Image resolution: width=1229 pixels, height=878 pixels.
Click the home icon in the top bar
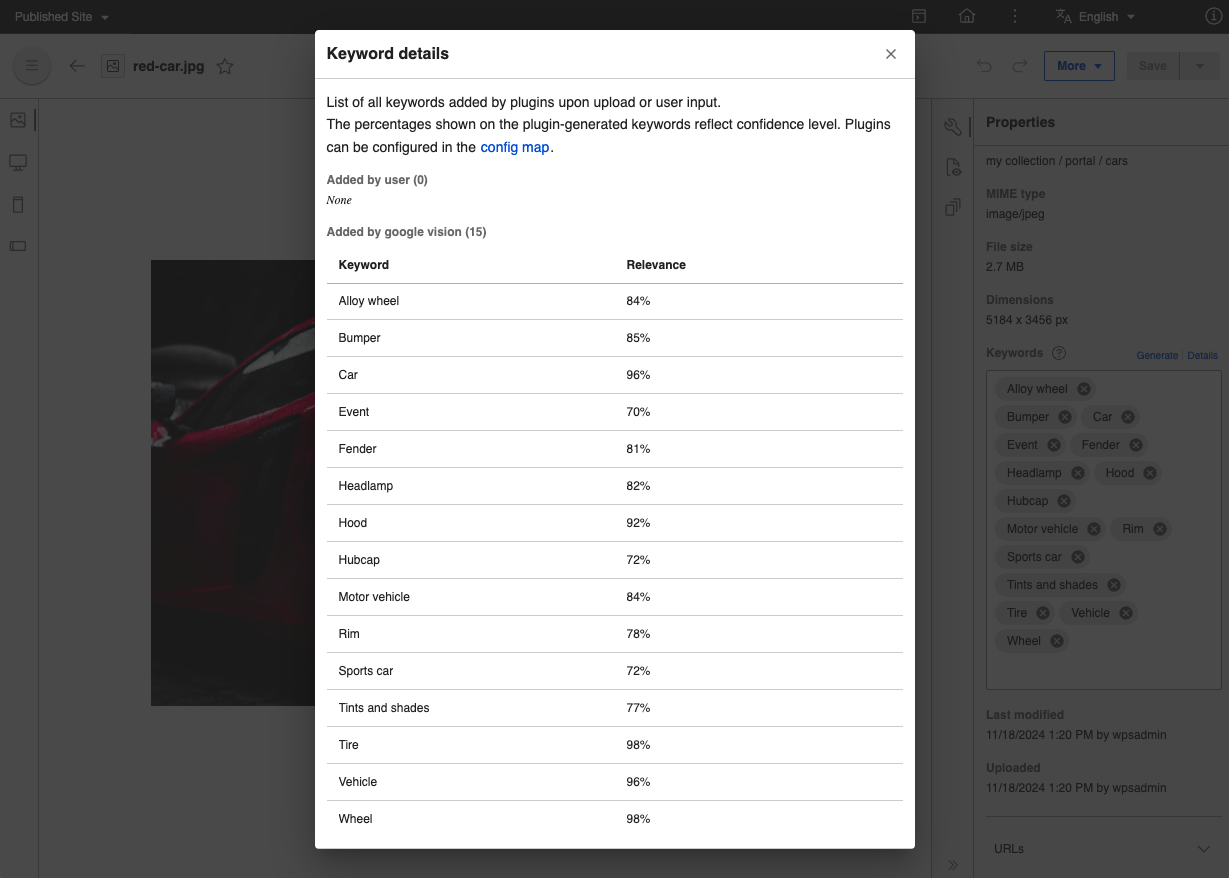966,16
